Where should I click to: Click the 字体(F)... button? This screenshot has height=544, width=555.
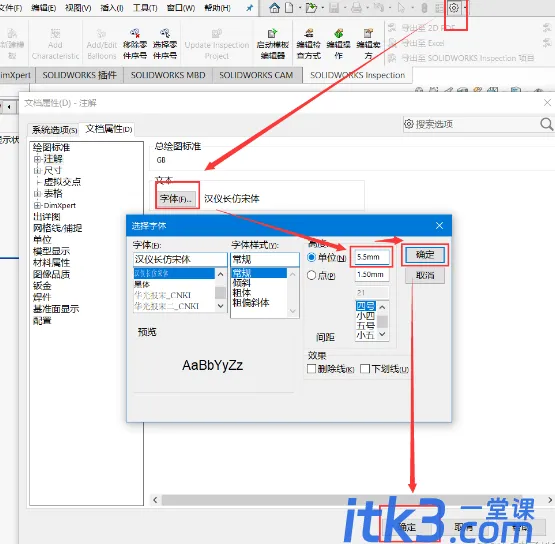(x=176, y=199)
